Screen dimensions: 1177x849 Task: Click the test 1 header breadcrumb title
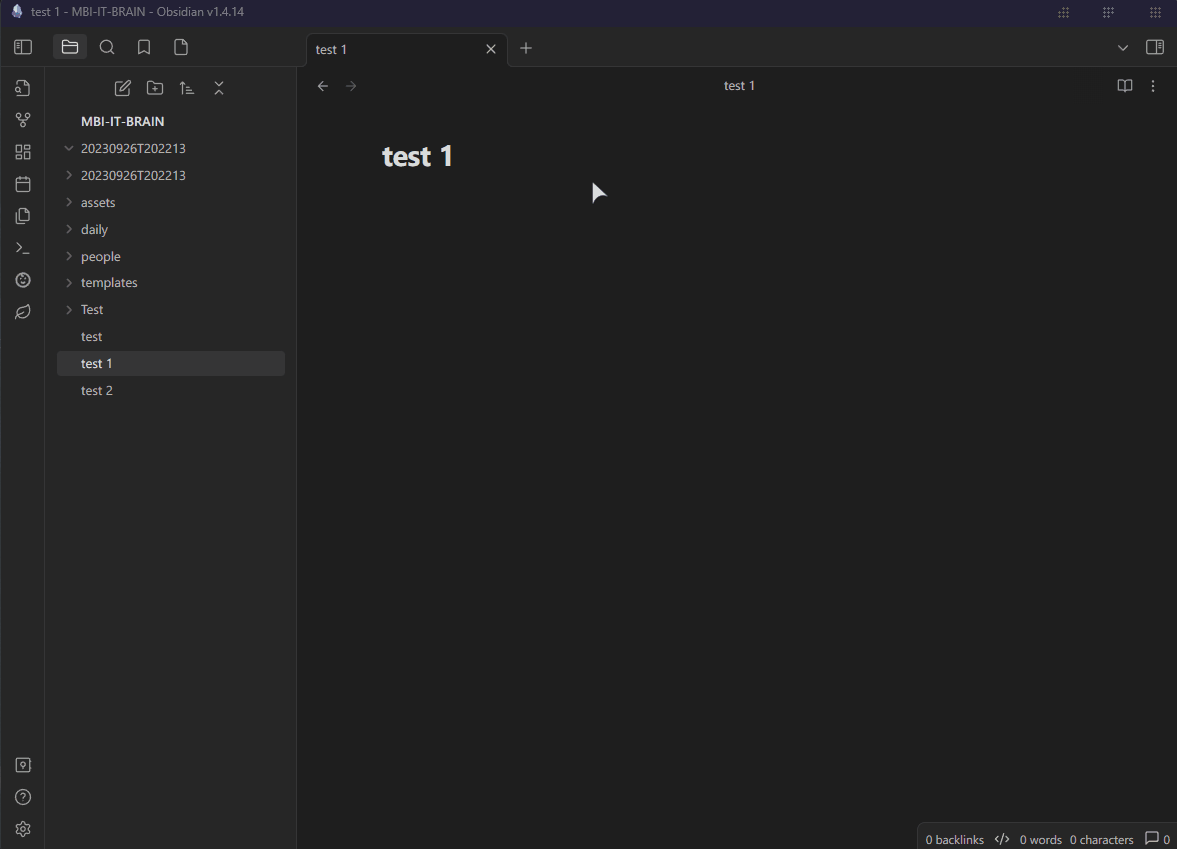[739, 86]
